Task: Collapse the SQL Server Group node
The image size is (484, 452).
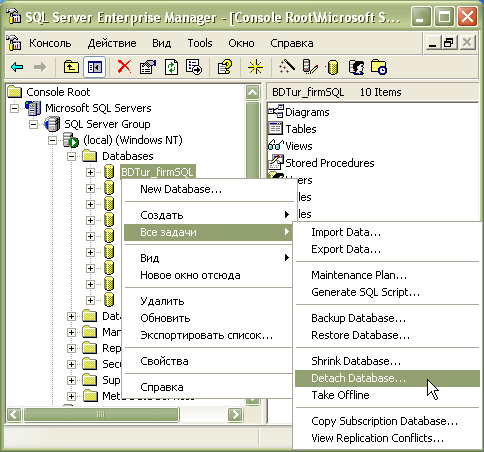Action: click(33, 124)
